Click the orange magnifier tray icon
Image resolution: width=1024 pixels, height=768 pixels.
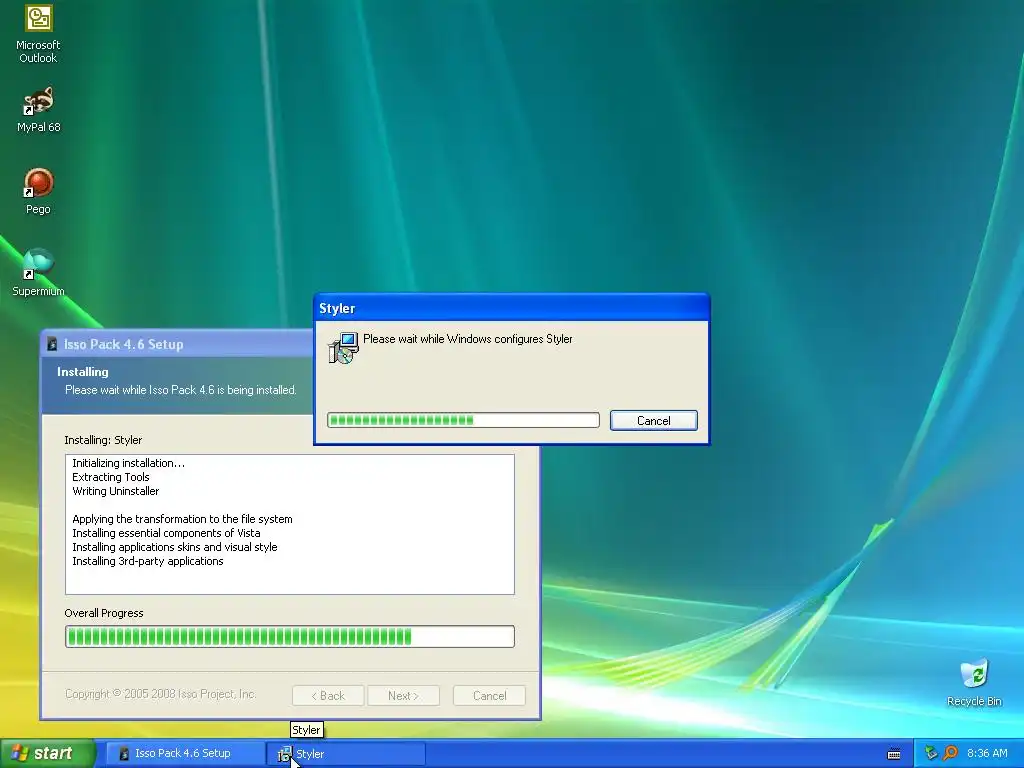(x=950, y=753)
